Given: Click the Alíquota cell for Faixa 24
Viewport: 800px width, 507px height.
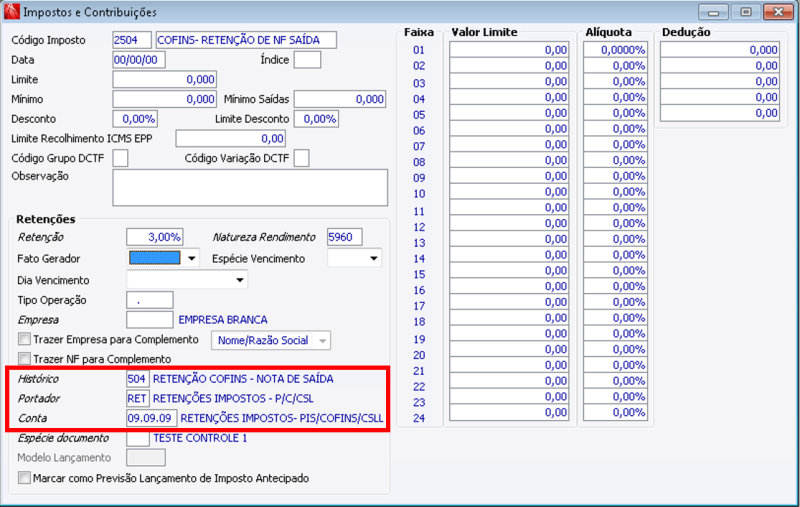Looking at the screenshot, I should [615, 412].
